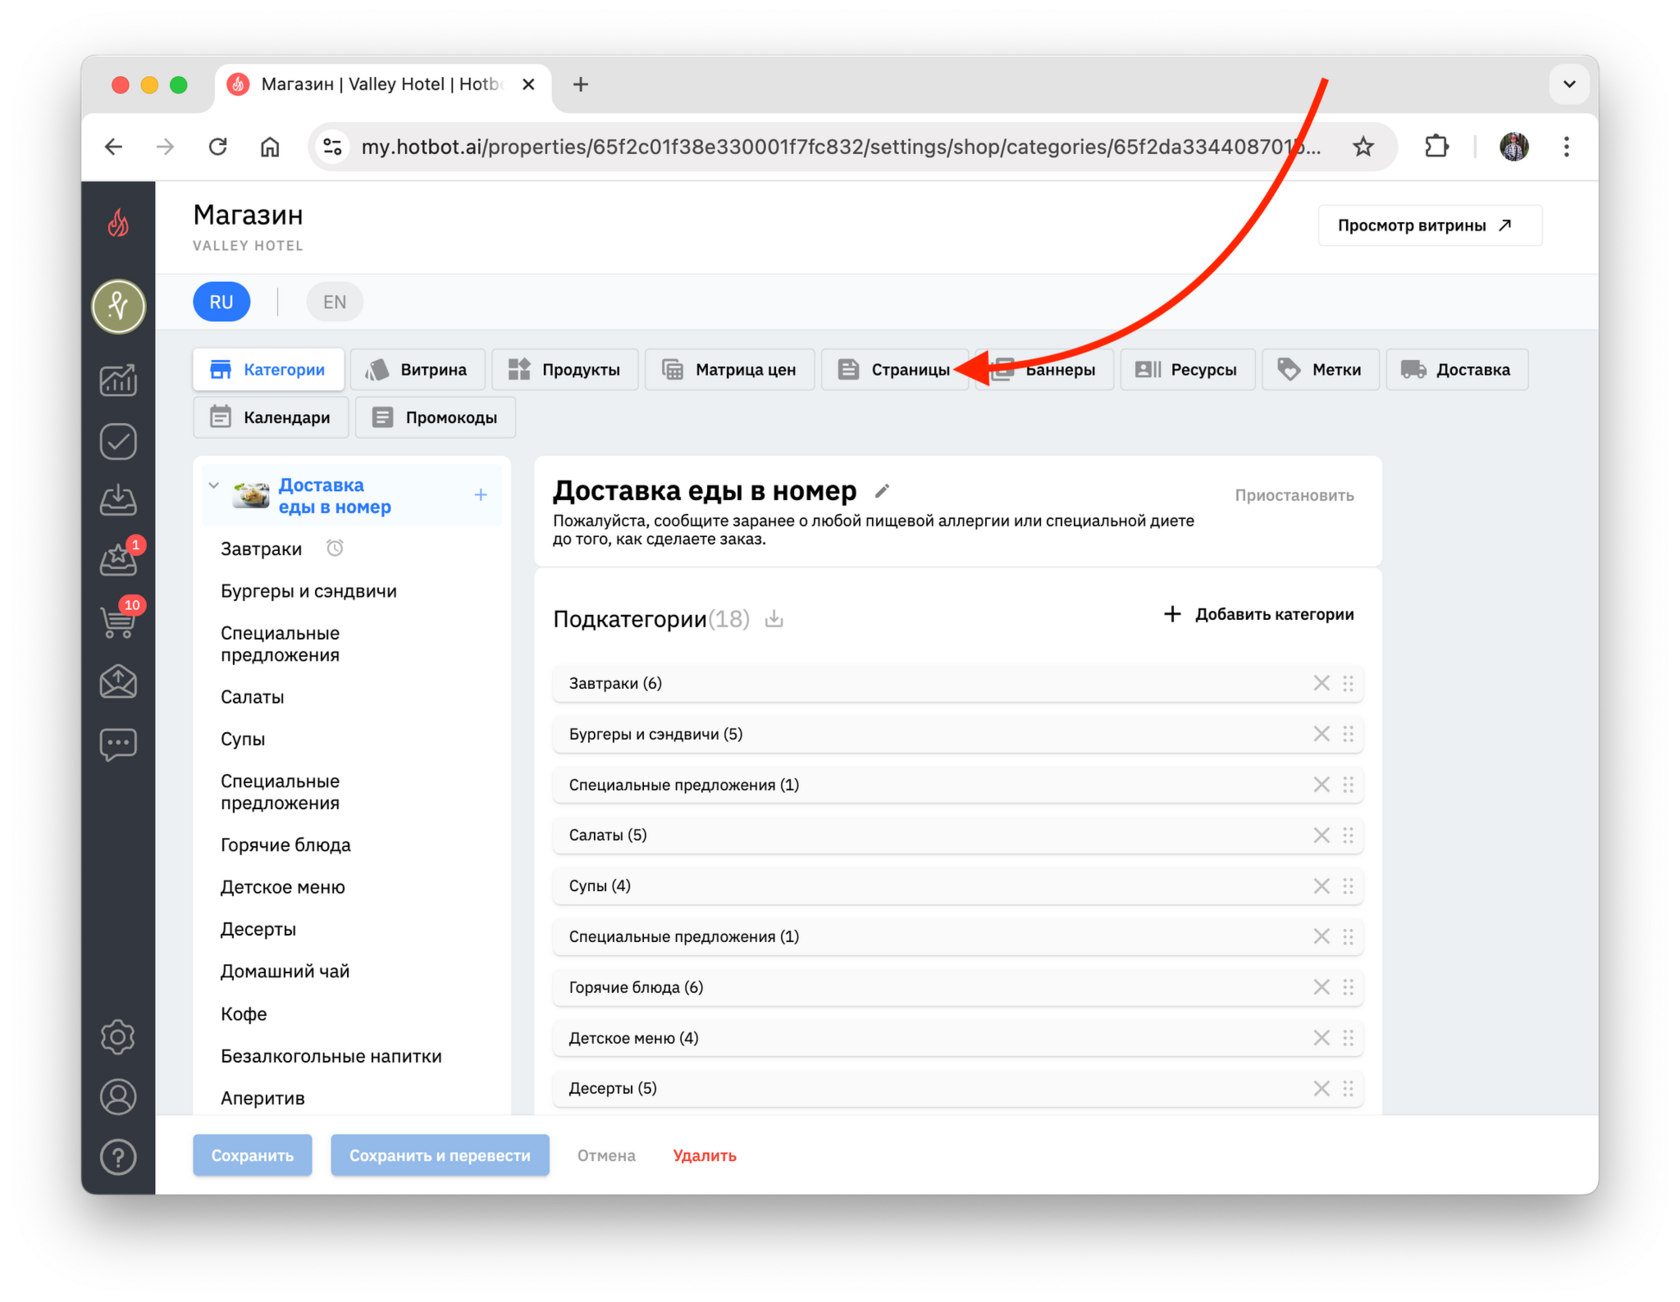Click Просмотр витрины button
The height and width of the screenshot is (1302, 1680).
[1429, 226]
